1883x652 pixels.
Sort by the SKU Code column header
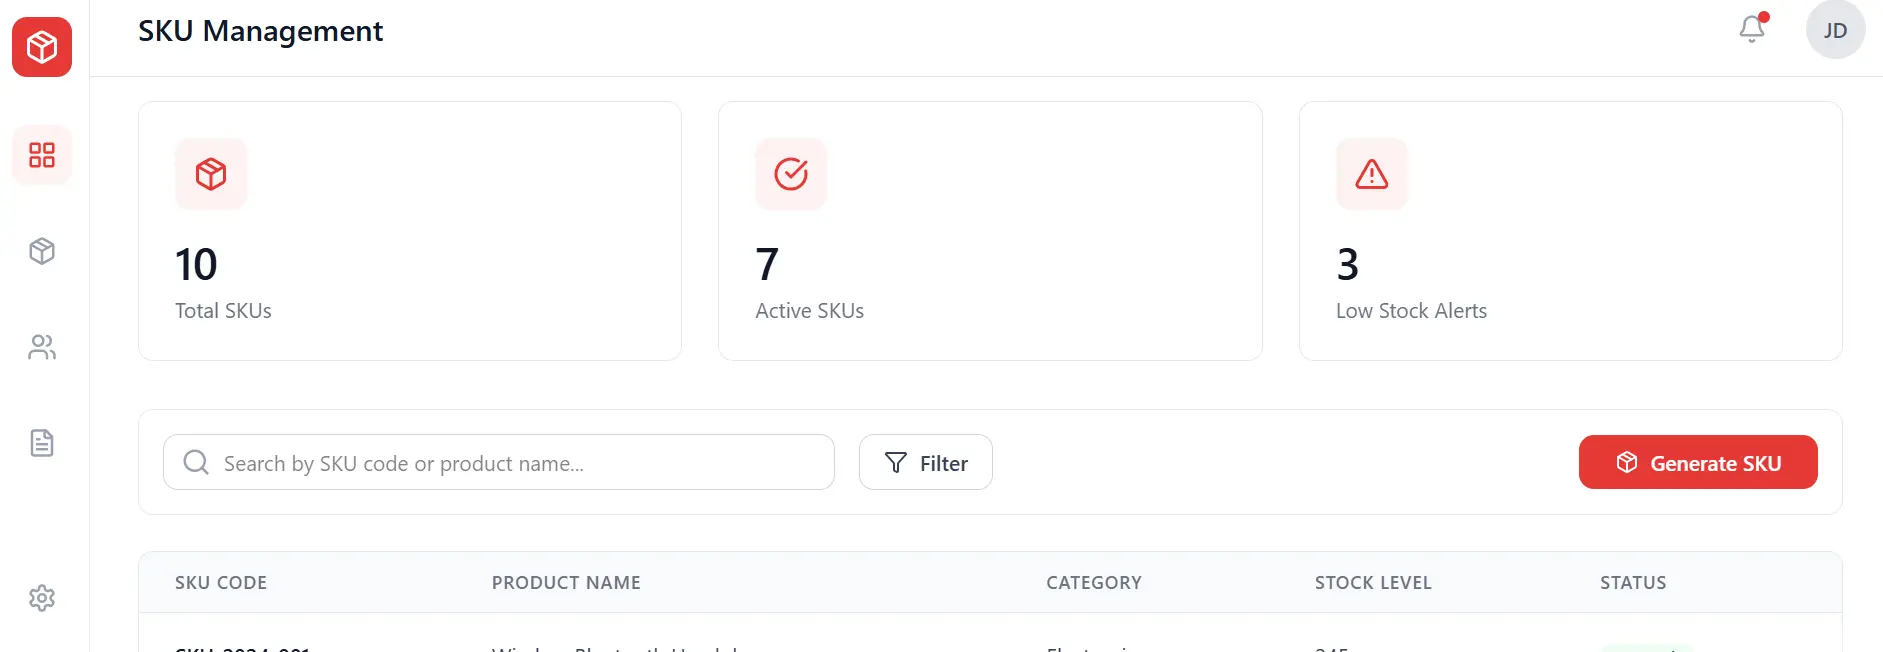221,583
